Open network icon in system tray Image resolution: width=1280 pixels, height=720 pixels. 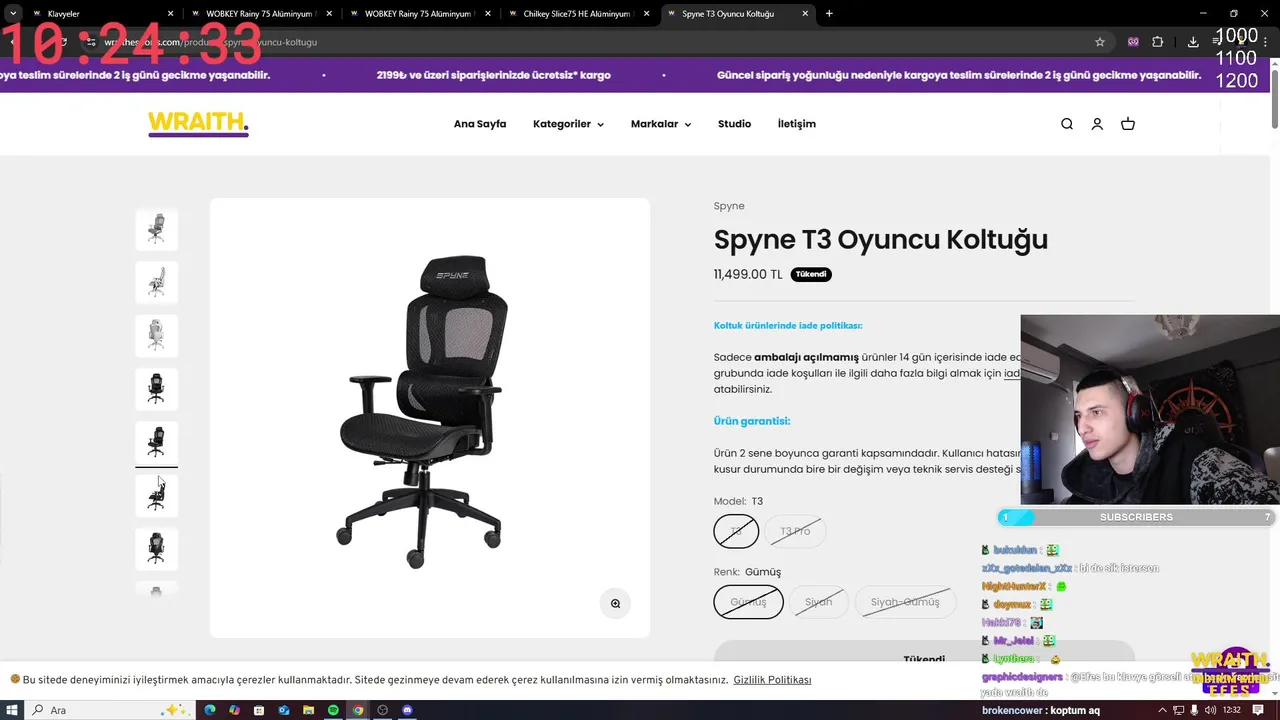coord(1177,710)
